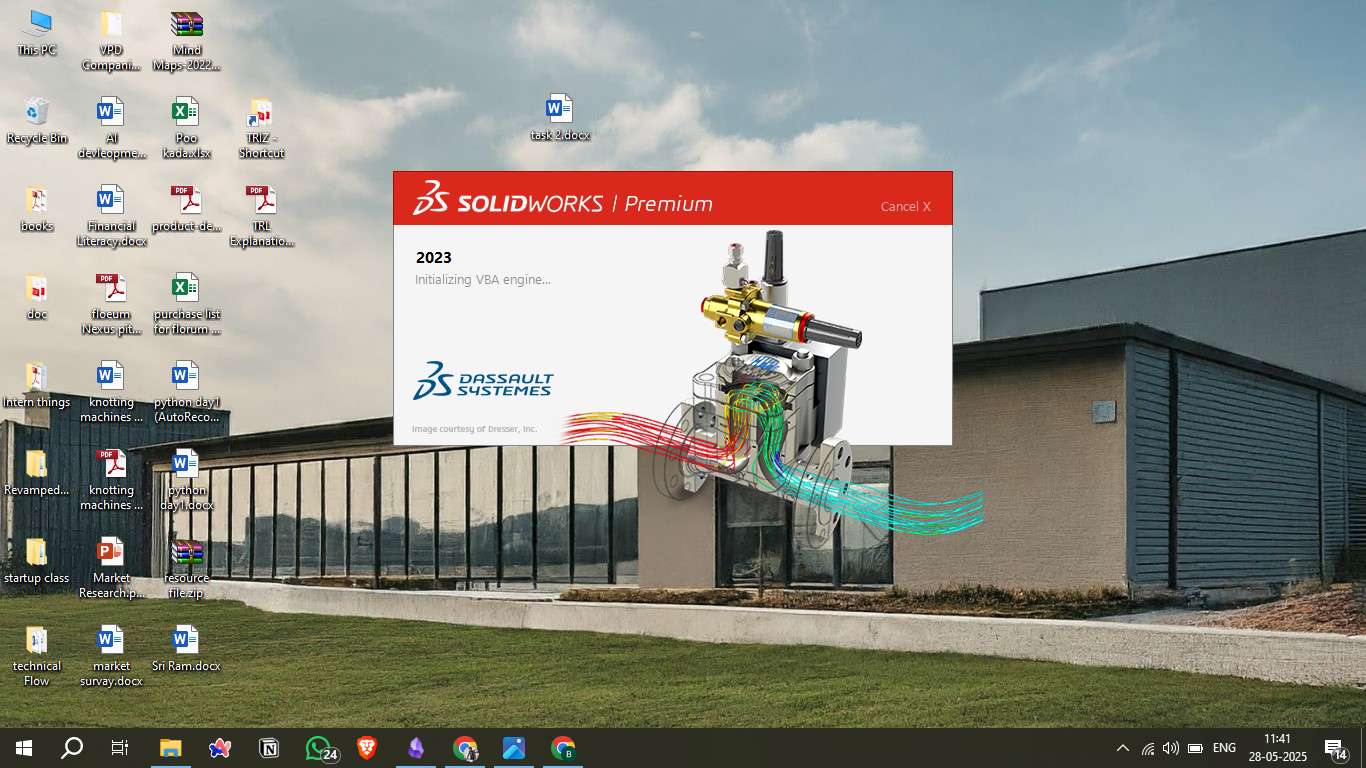Switch ENG input language indicator
Viewport: 1366px width, 768px height.
tap(1224, 748)
